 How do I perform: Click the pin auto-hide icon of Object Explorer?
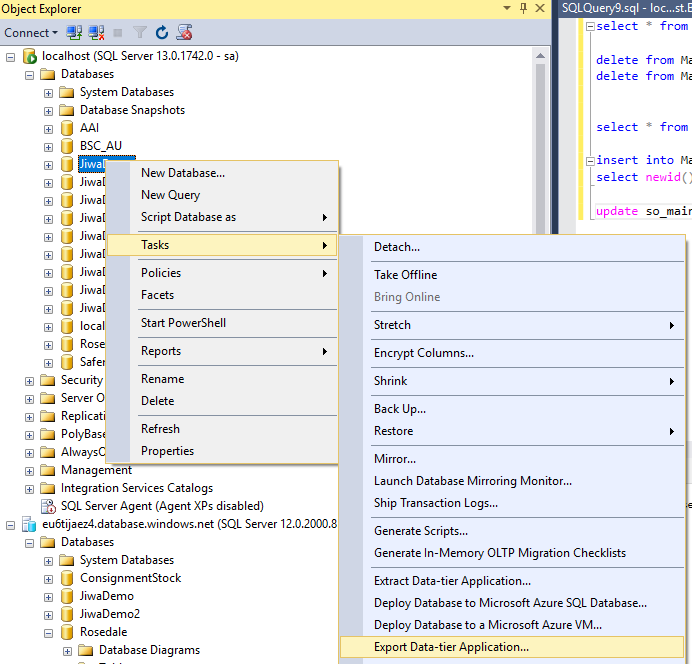pyautogui.click(x=523, y=8)
